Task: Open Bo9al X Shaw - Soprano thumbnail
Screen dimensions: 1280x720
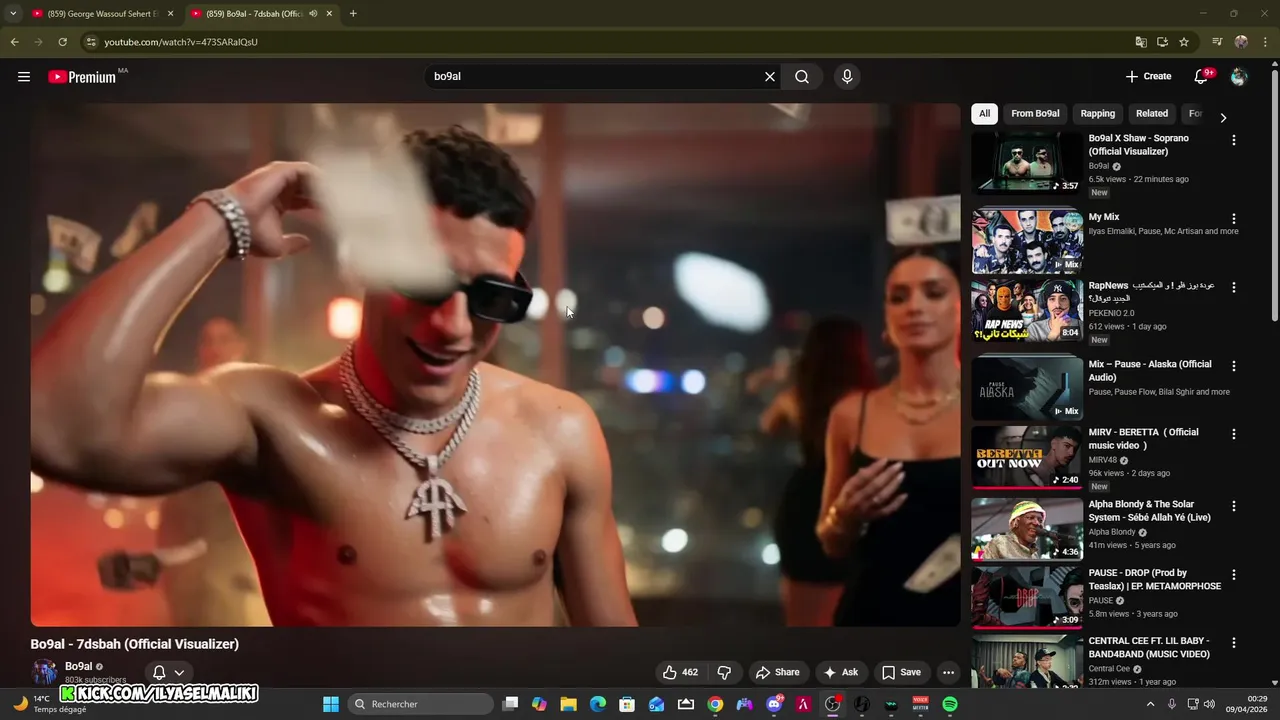Action: point(1027,162)
